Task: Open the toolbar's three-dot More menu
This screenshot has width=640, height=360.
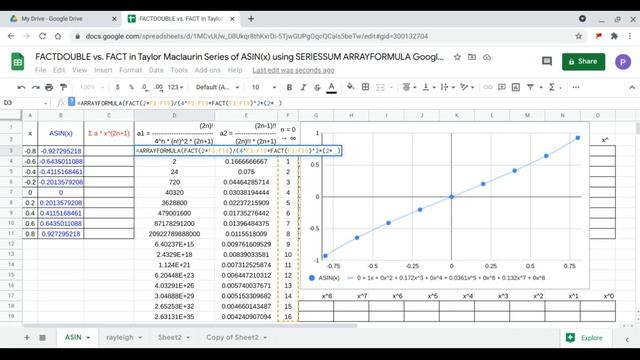Action: [576, 87]
